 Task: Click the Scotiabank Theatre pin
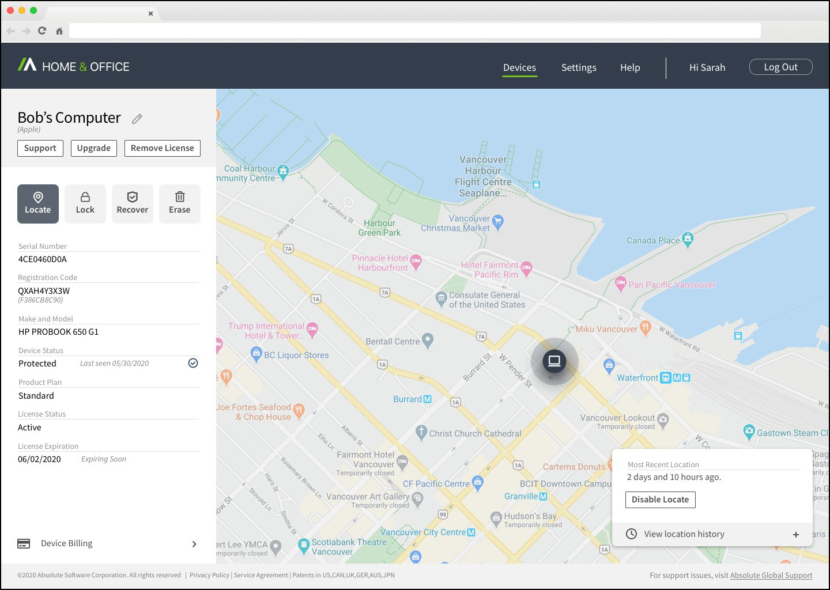[x=303, y=544]
